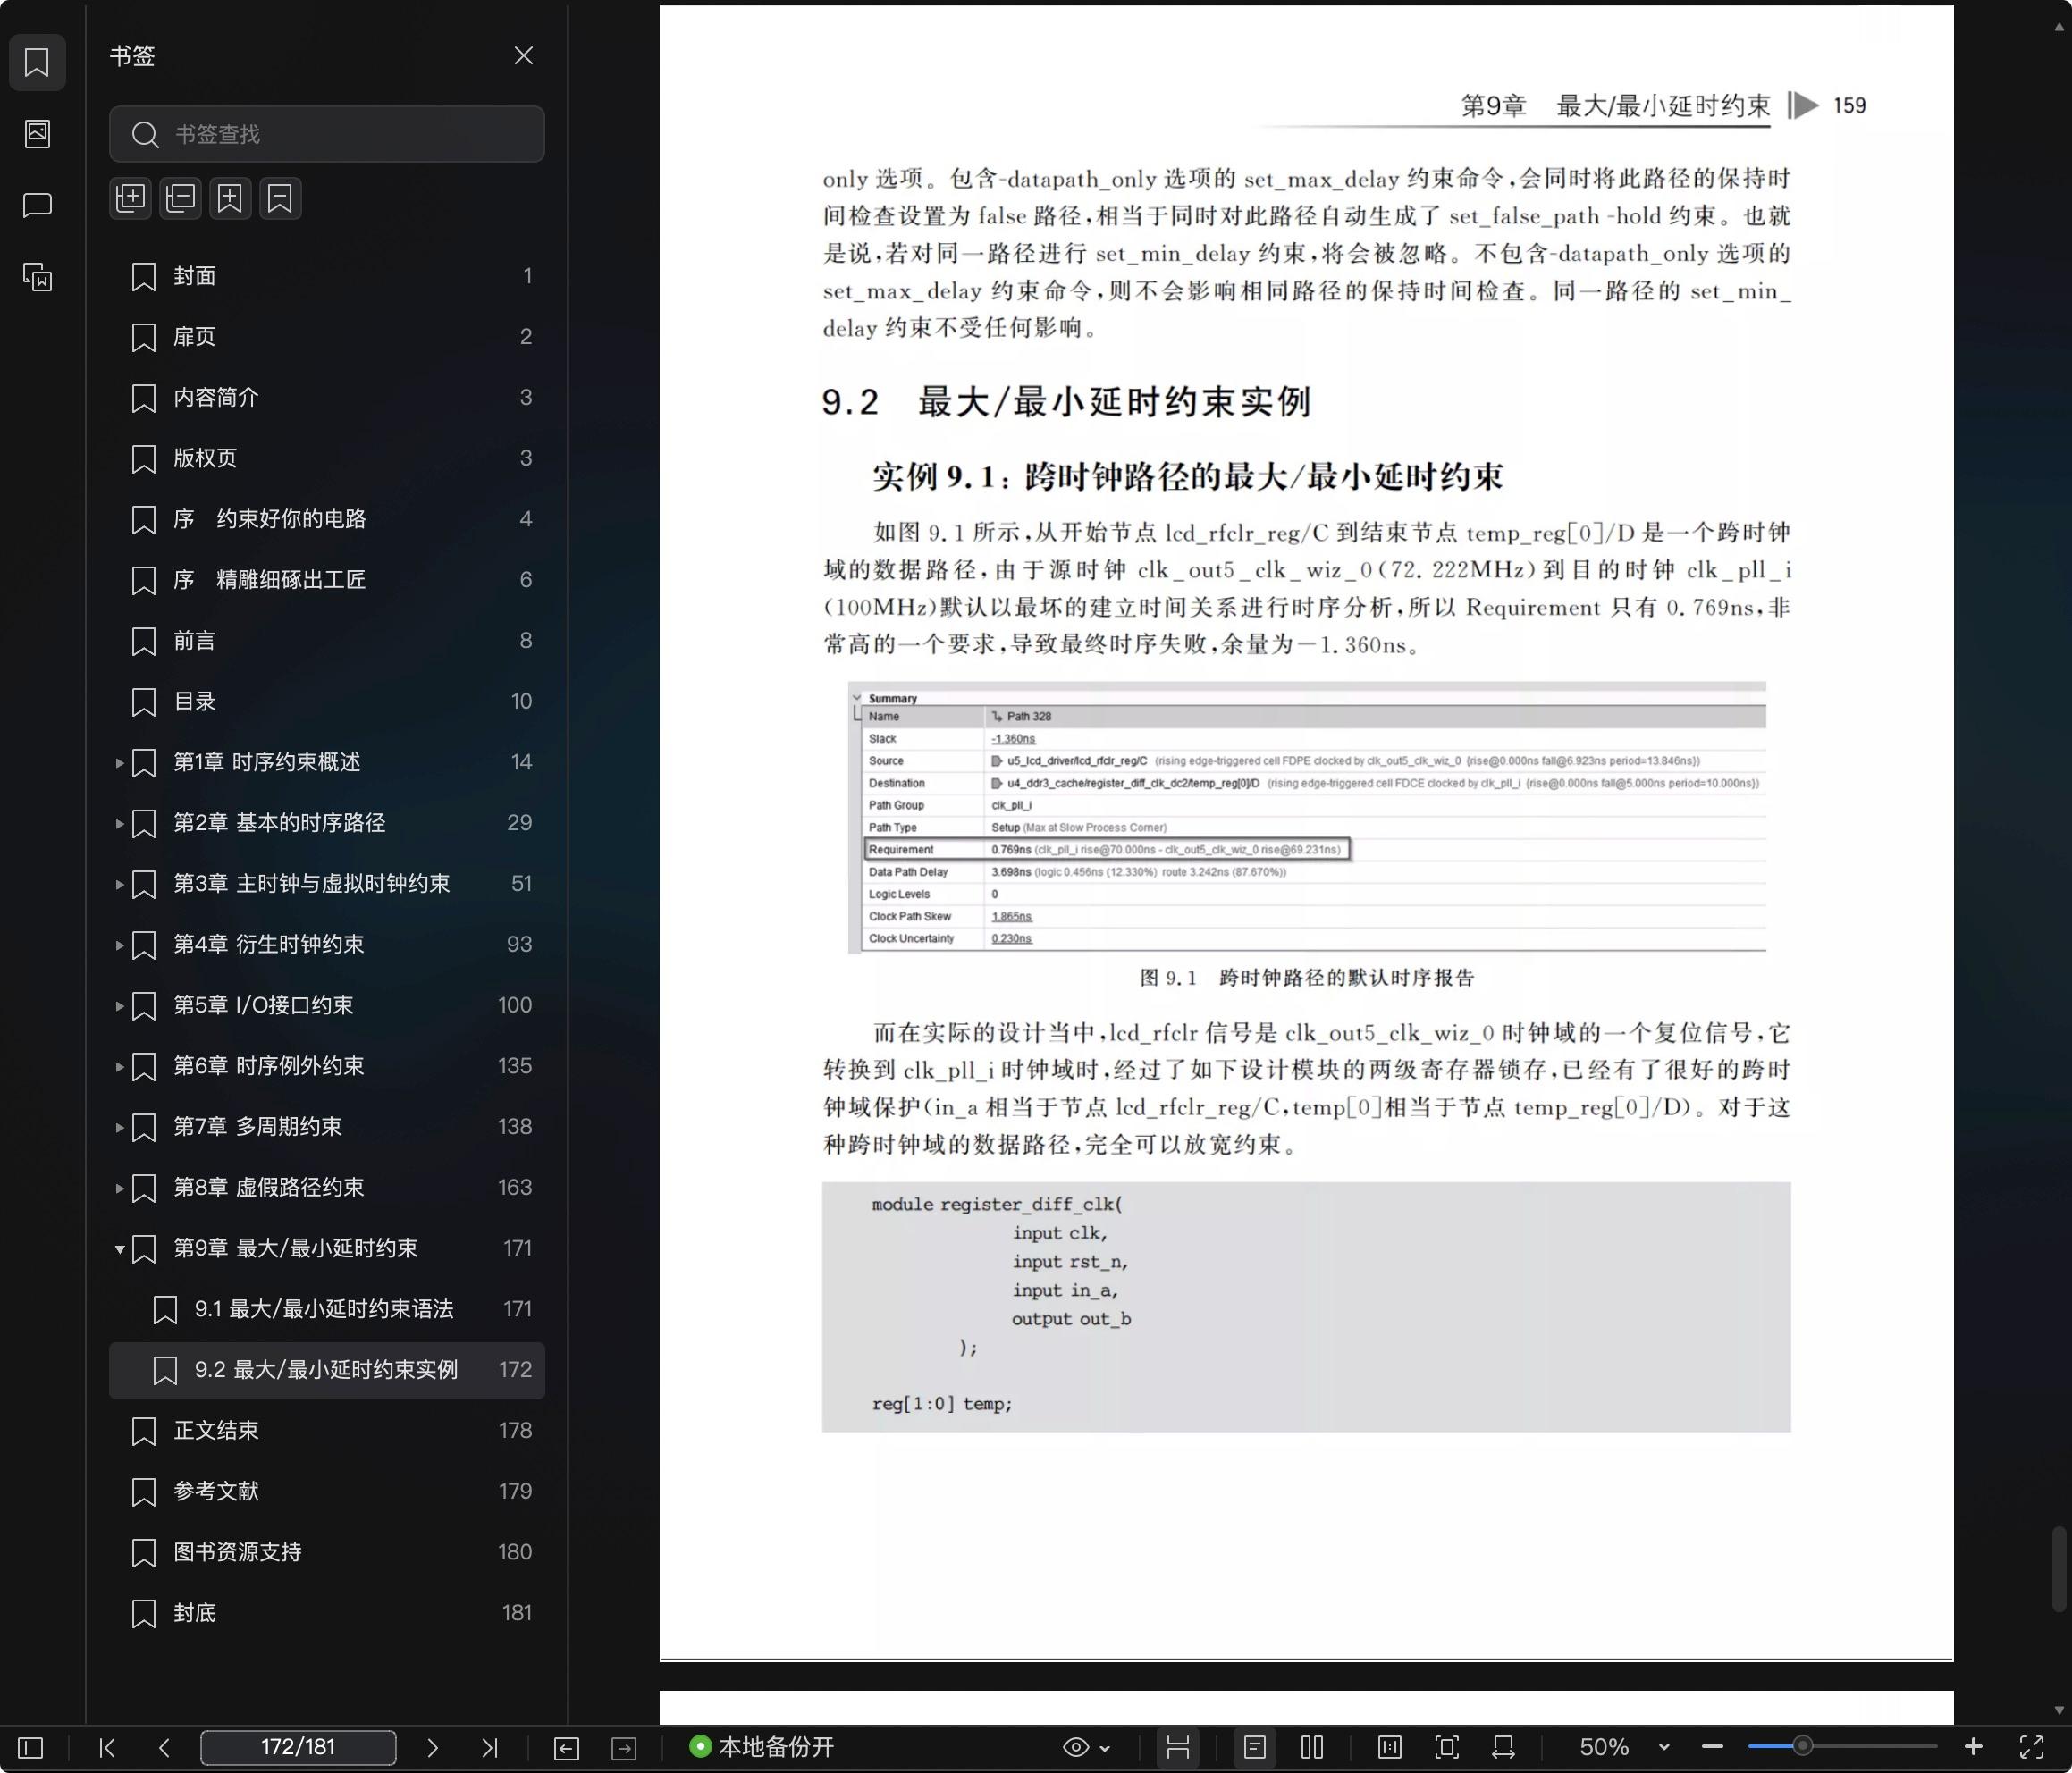
Task: Expand 第4章 衍生时钟约束 bookmark
Action: (x=119, y=945)
